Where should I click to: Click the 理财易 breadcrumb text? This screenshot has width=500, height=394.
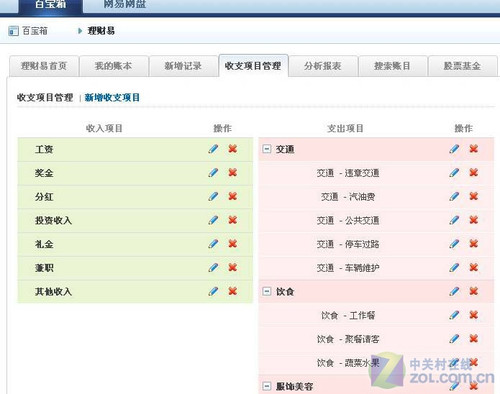coord(101,31)
